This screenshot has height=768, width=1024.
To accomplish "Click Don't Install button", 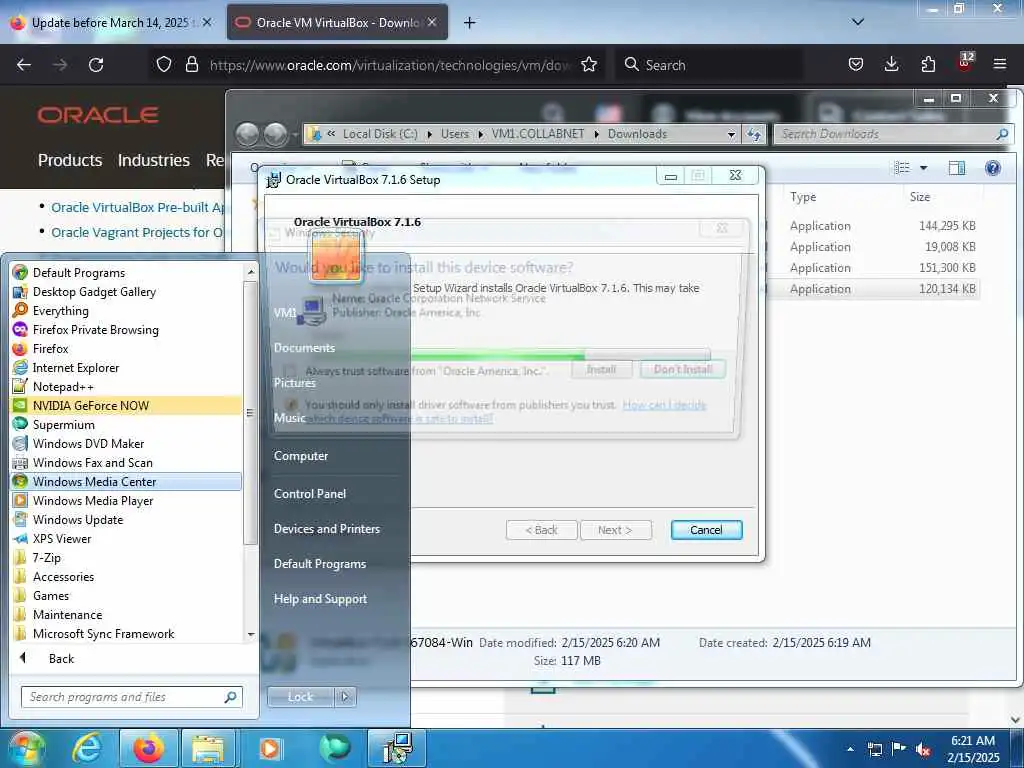I will point(683,370).
